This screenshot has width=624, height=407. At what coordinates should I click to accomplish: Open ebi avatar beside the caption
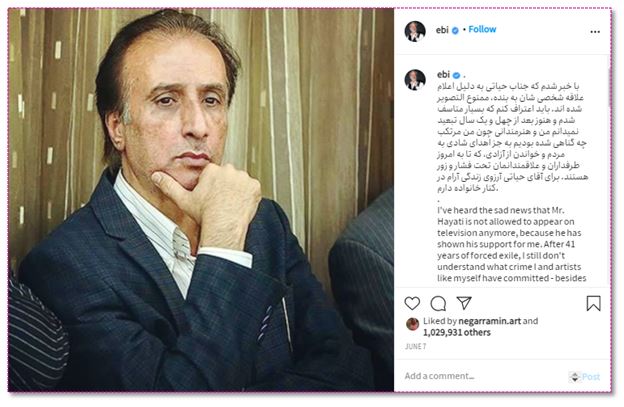click(415, 79)
